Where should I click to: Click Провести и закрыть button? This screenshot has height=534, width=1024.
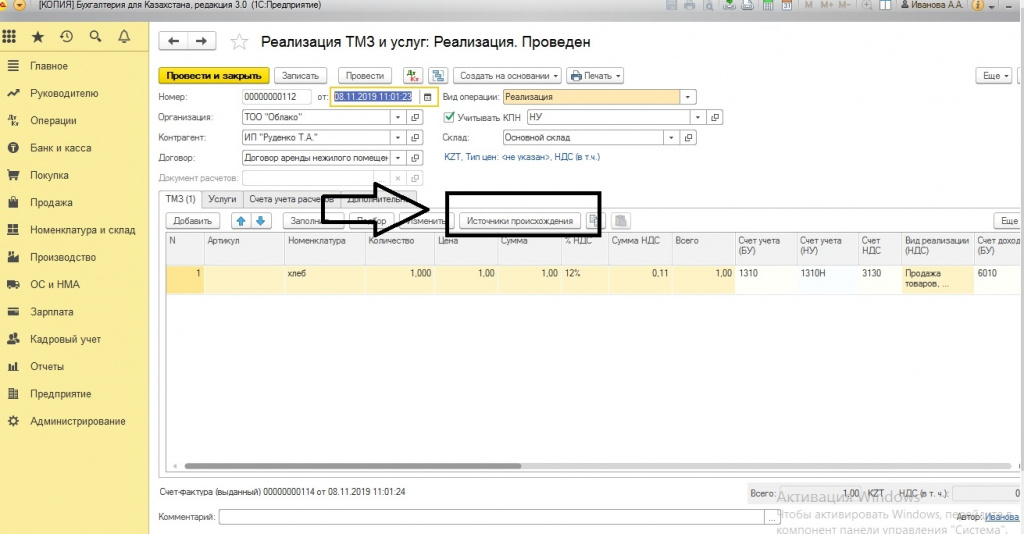point(214,76)
